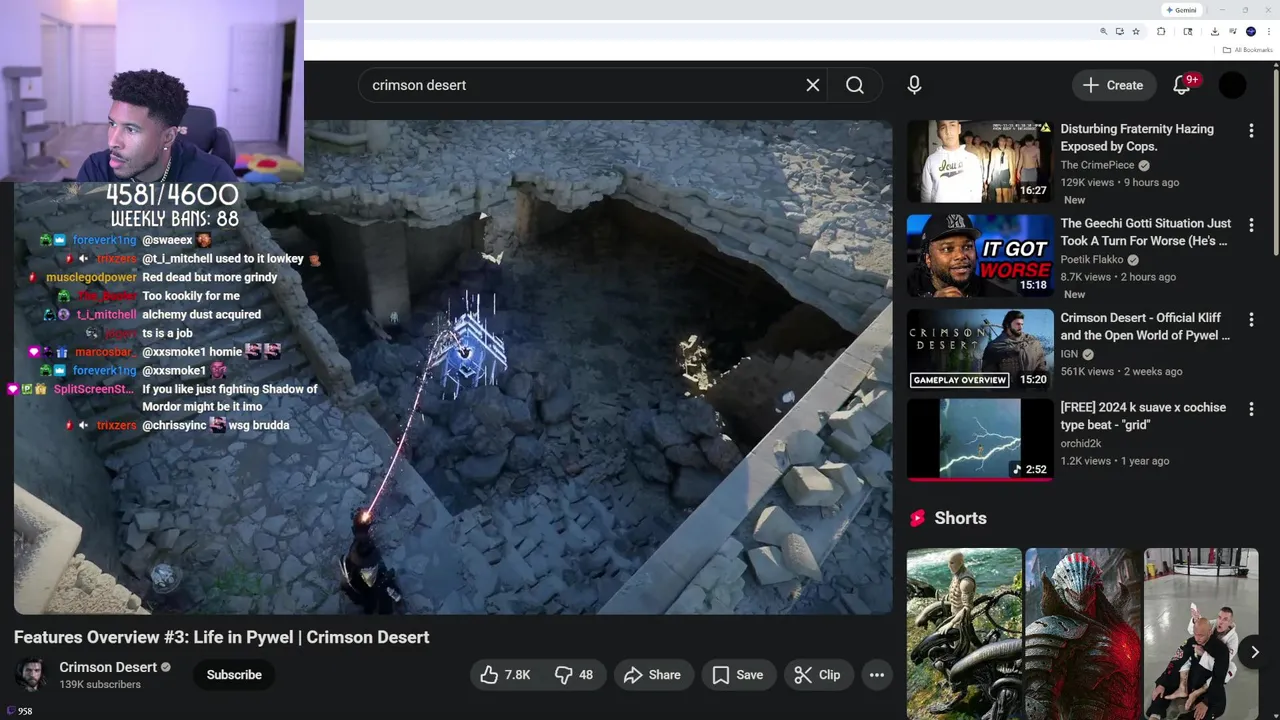Advance the Shorts shelf with right arrow

pos(1254,652)
